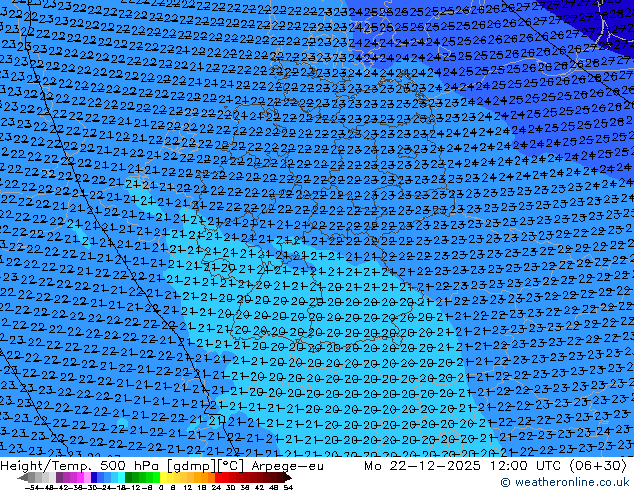Image resolution: width=634 pixels, height=490 pixels.
Task: Click the "-54" legend scale value
Action: [32, 488]
